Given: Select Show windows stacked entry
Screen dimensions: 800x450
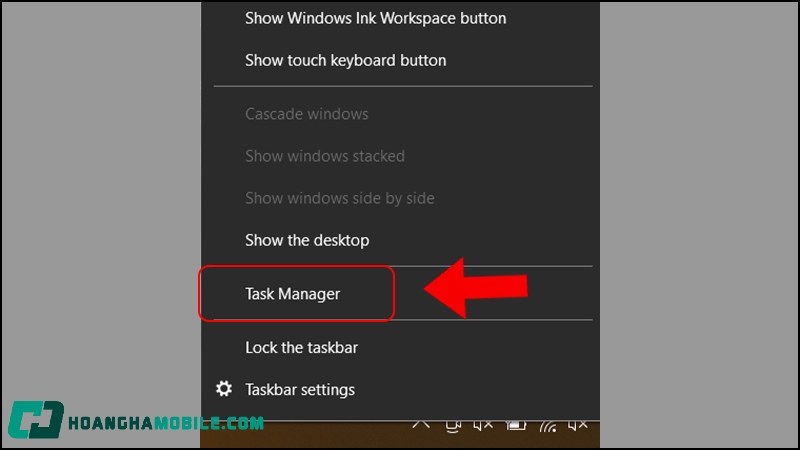Looking at the screenshot, I should (x=324, y=156).
